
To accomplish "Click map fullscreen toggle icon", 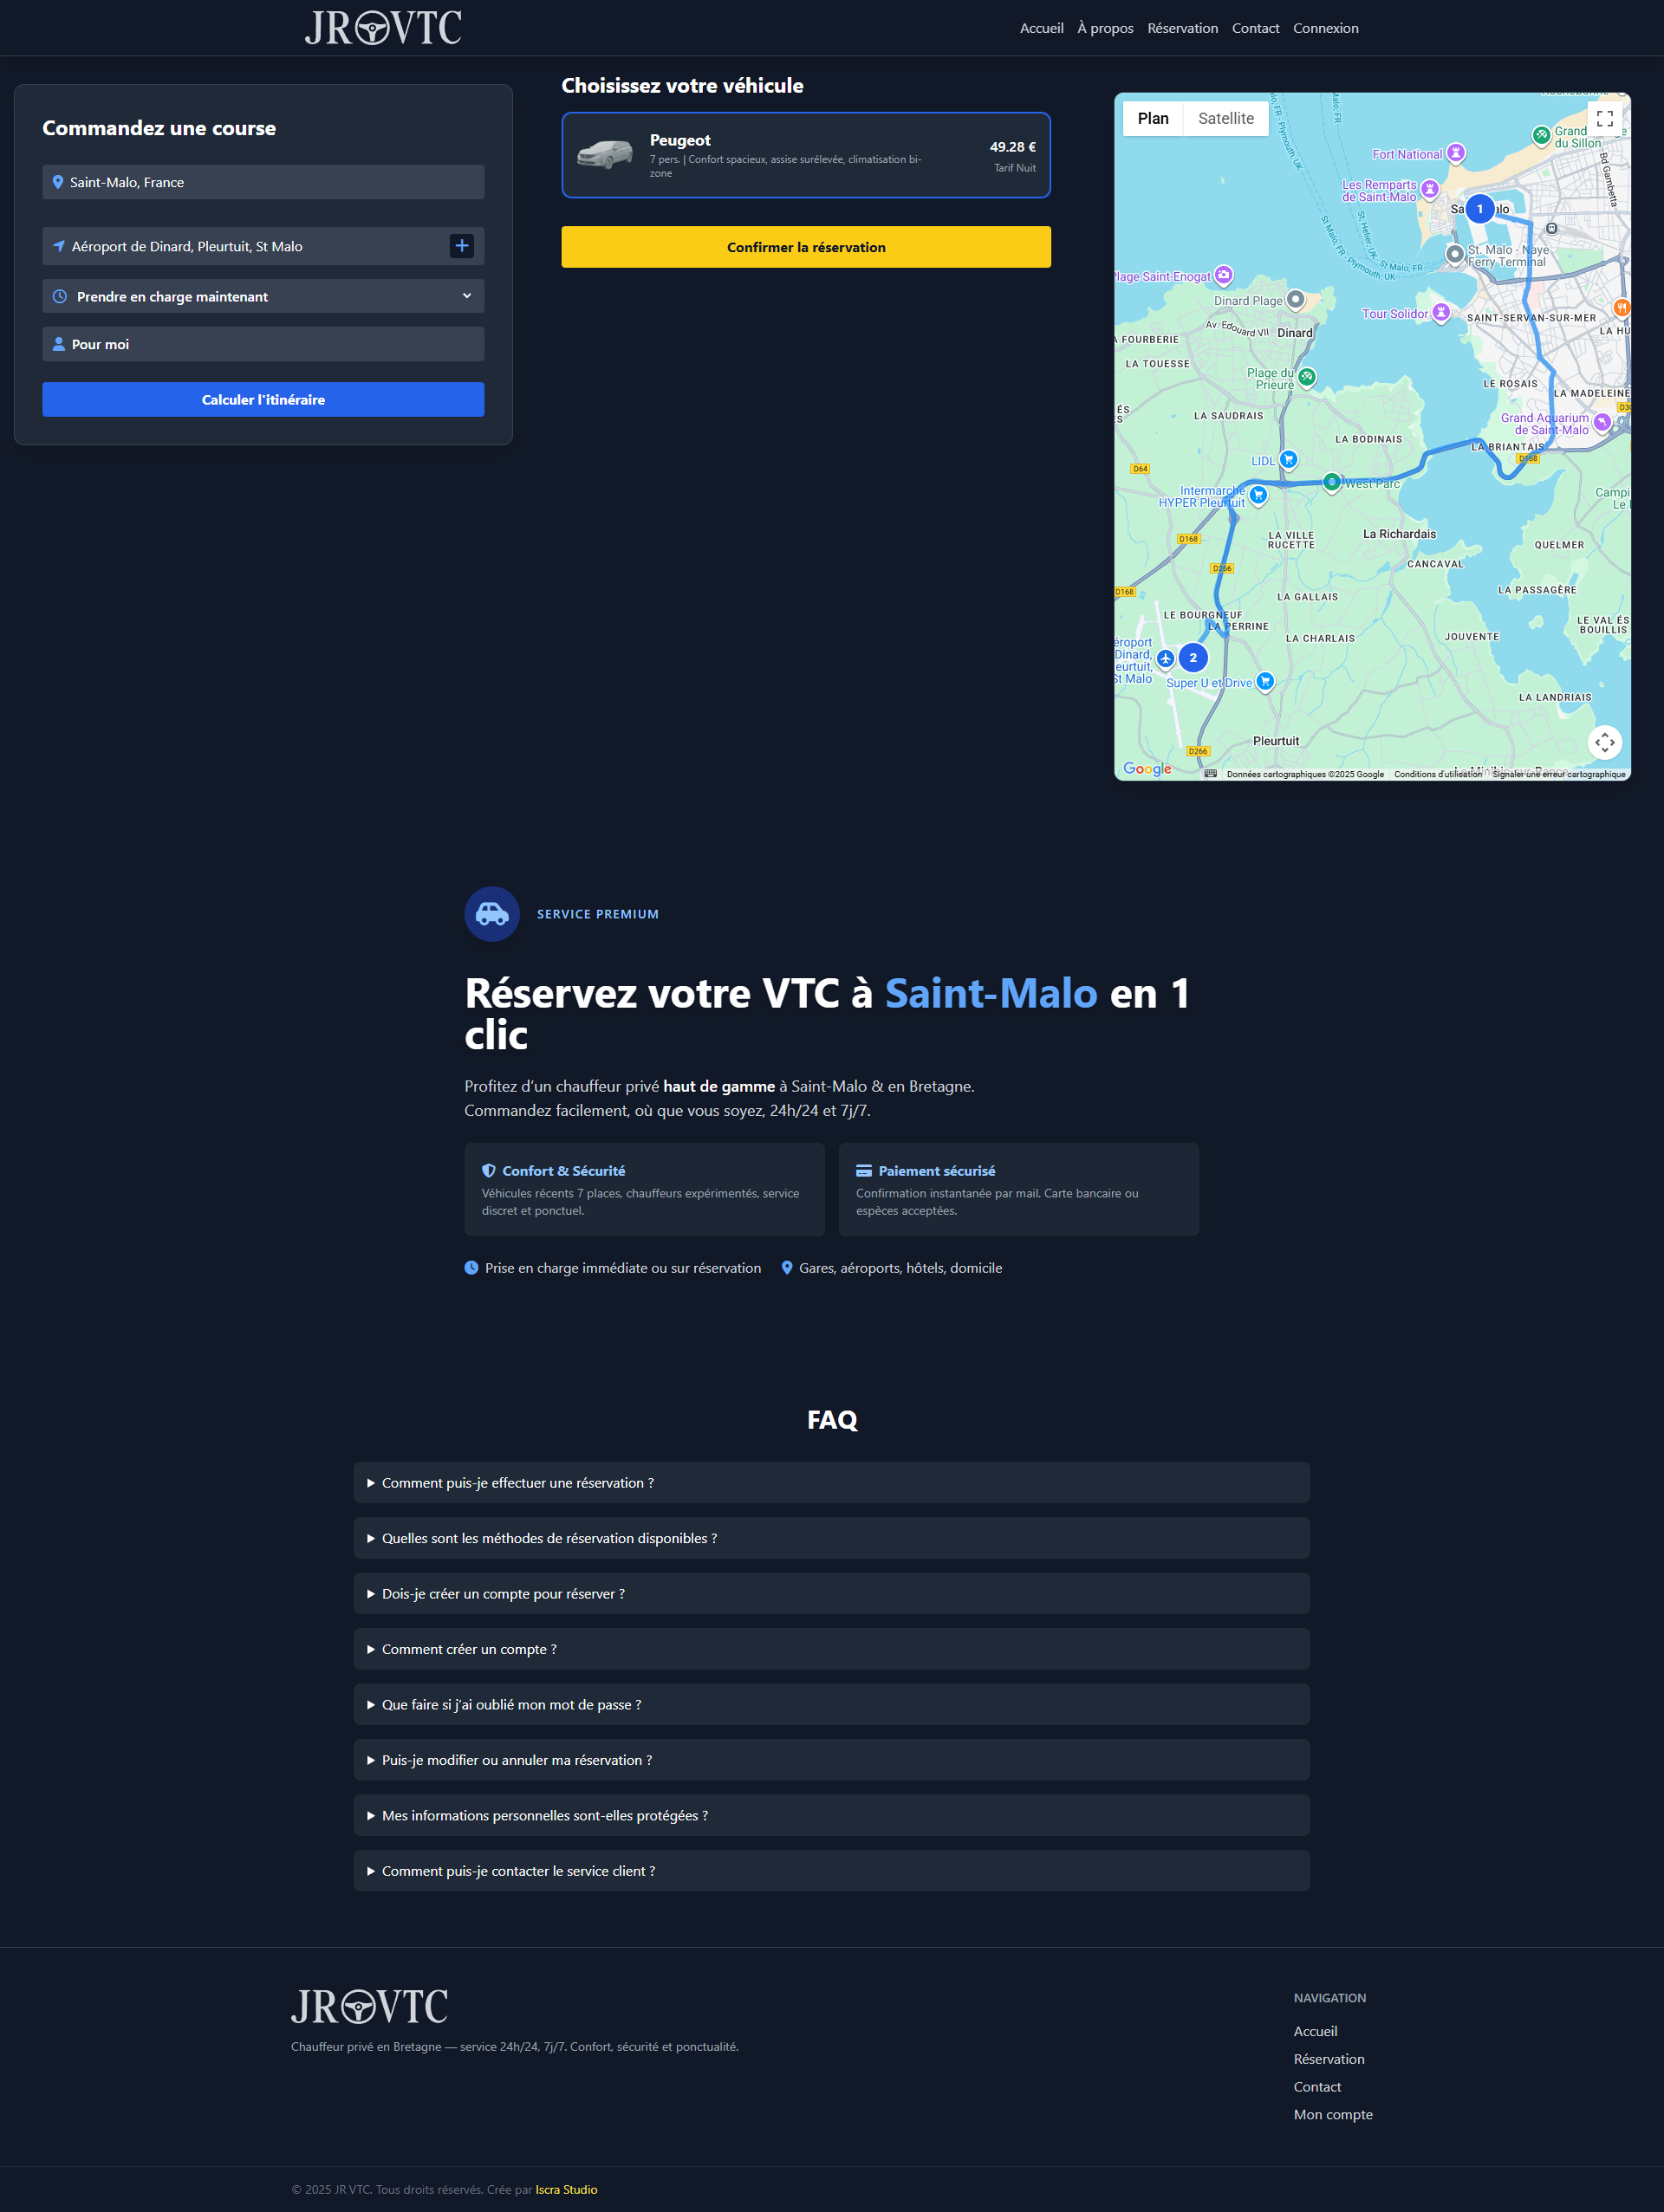I will click(x=1604, y=119).
